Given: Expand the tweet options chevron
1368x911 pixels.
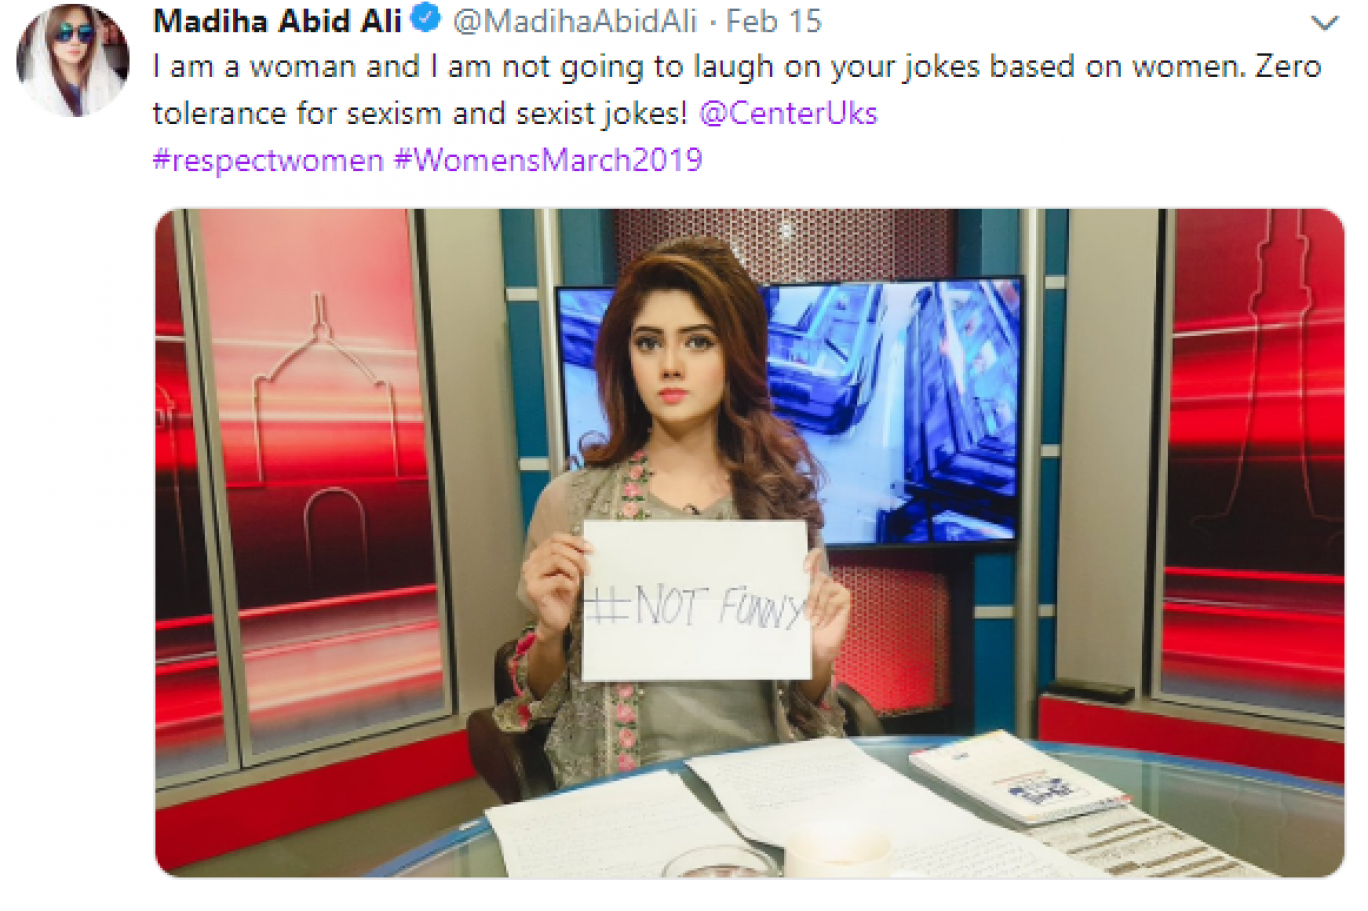Looking at the screenshot, I should 1324,23.
